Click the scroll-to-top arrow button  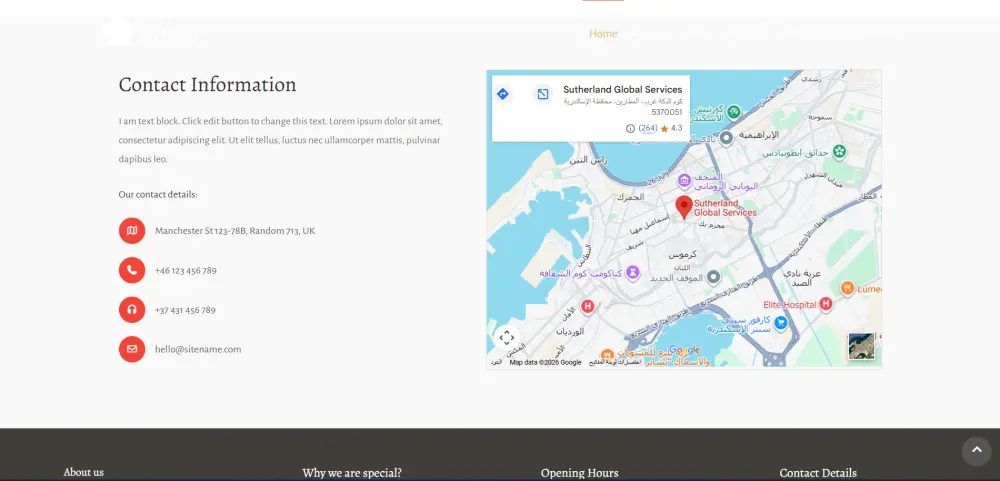coord(976,451)
